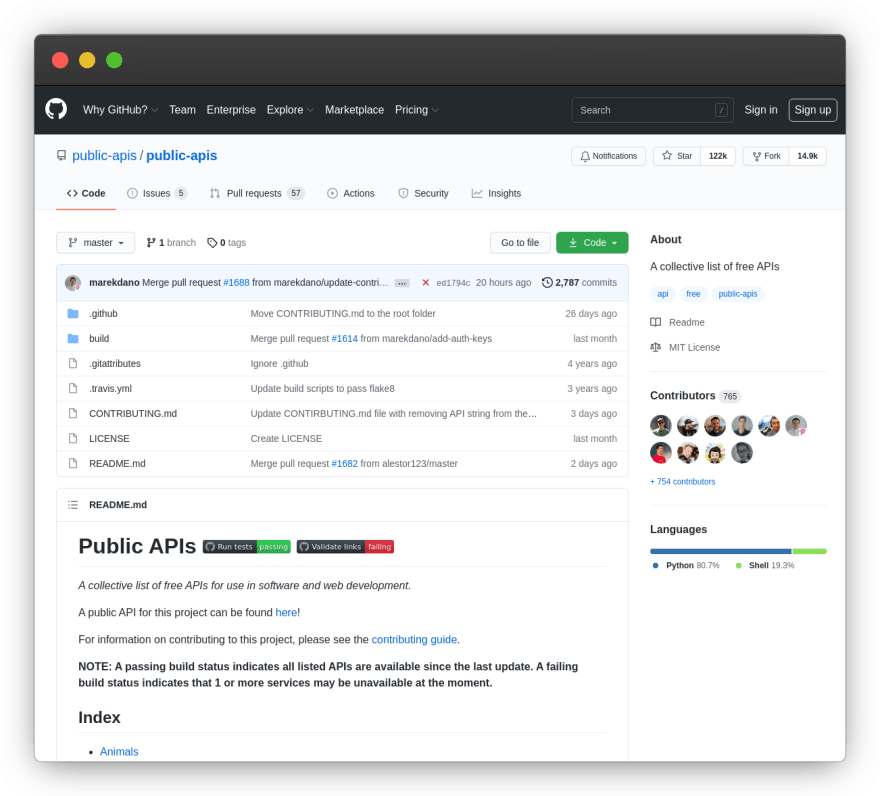Click the Shell segment of language bar
Screen dimensions: 880x796
pos(809,551)
